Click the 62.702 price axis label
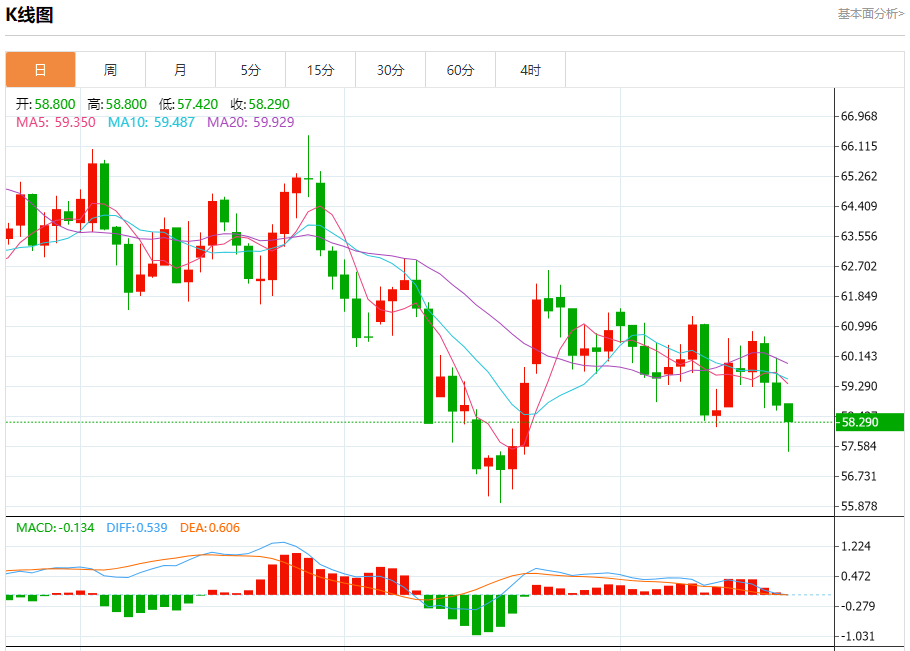Viewport: 910px width, 651px height. (859, 266)
